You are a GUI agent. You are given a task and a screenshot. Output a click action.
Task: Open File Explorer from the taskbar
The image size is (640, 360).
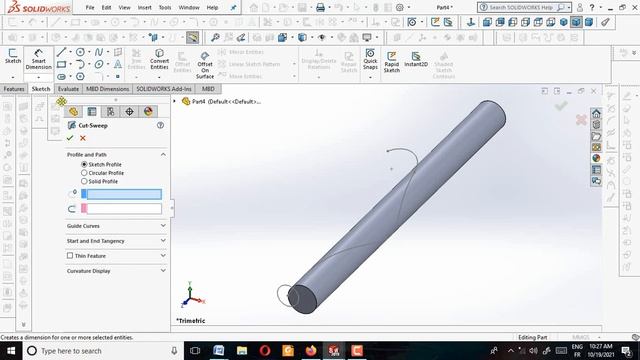pos(242,351)
